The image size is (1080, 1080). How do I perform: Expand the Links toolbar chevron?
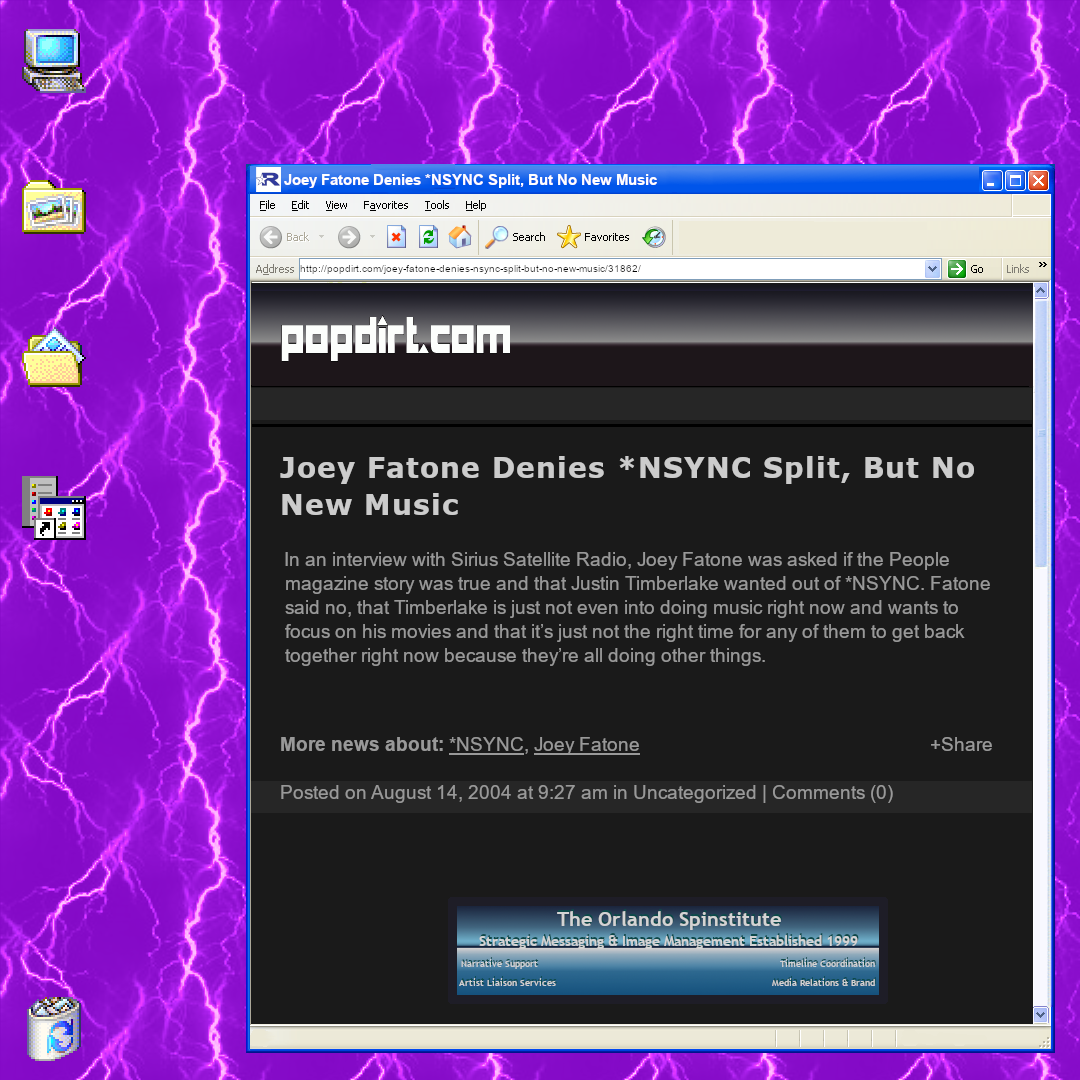click(x=1043, y=266)
